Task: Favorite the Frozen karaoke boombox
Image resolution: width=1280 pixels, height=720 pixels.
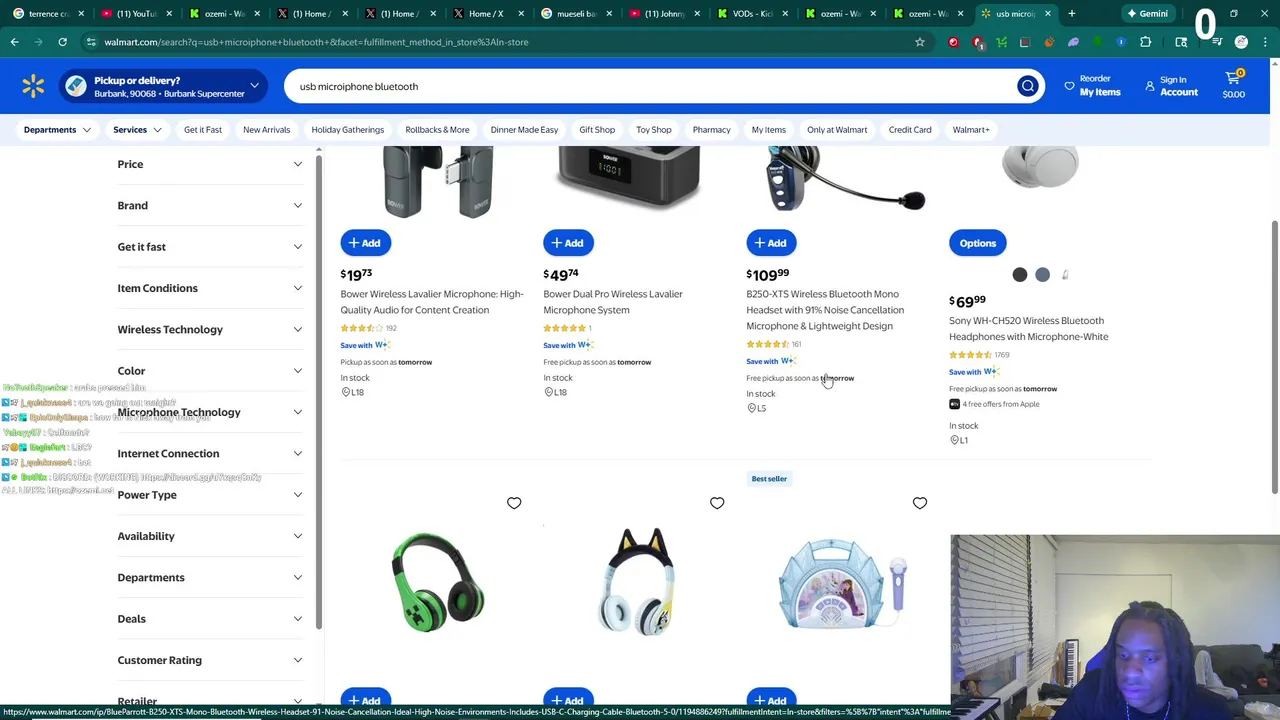Action: (920, 503)
